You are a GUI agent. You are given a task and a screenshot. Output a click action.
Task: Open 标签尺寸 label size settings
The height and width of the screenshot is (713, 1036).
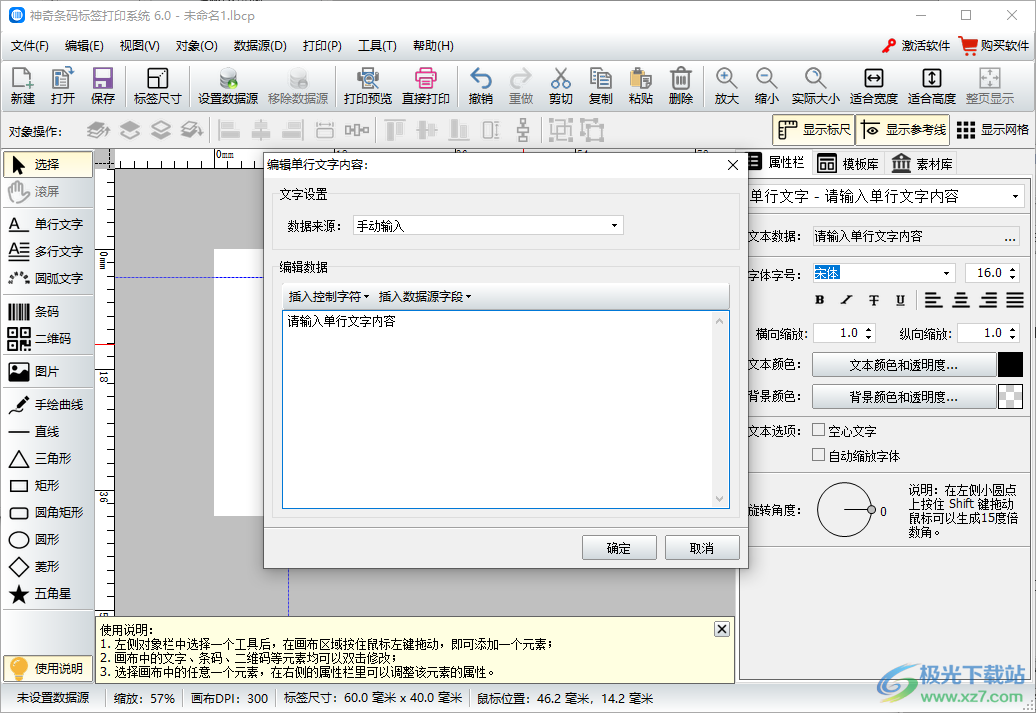coord(157,86)
